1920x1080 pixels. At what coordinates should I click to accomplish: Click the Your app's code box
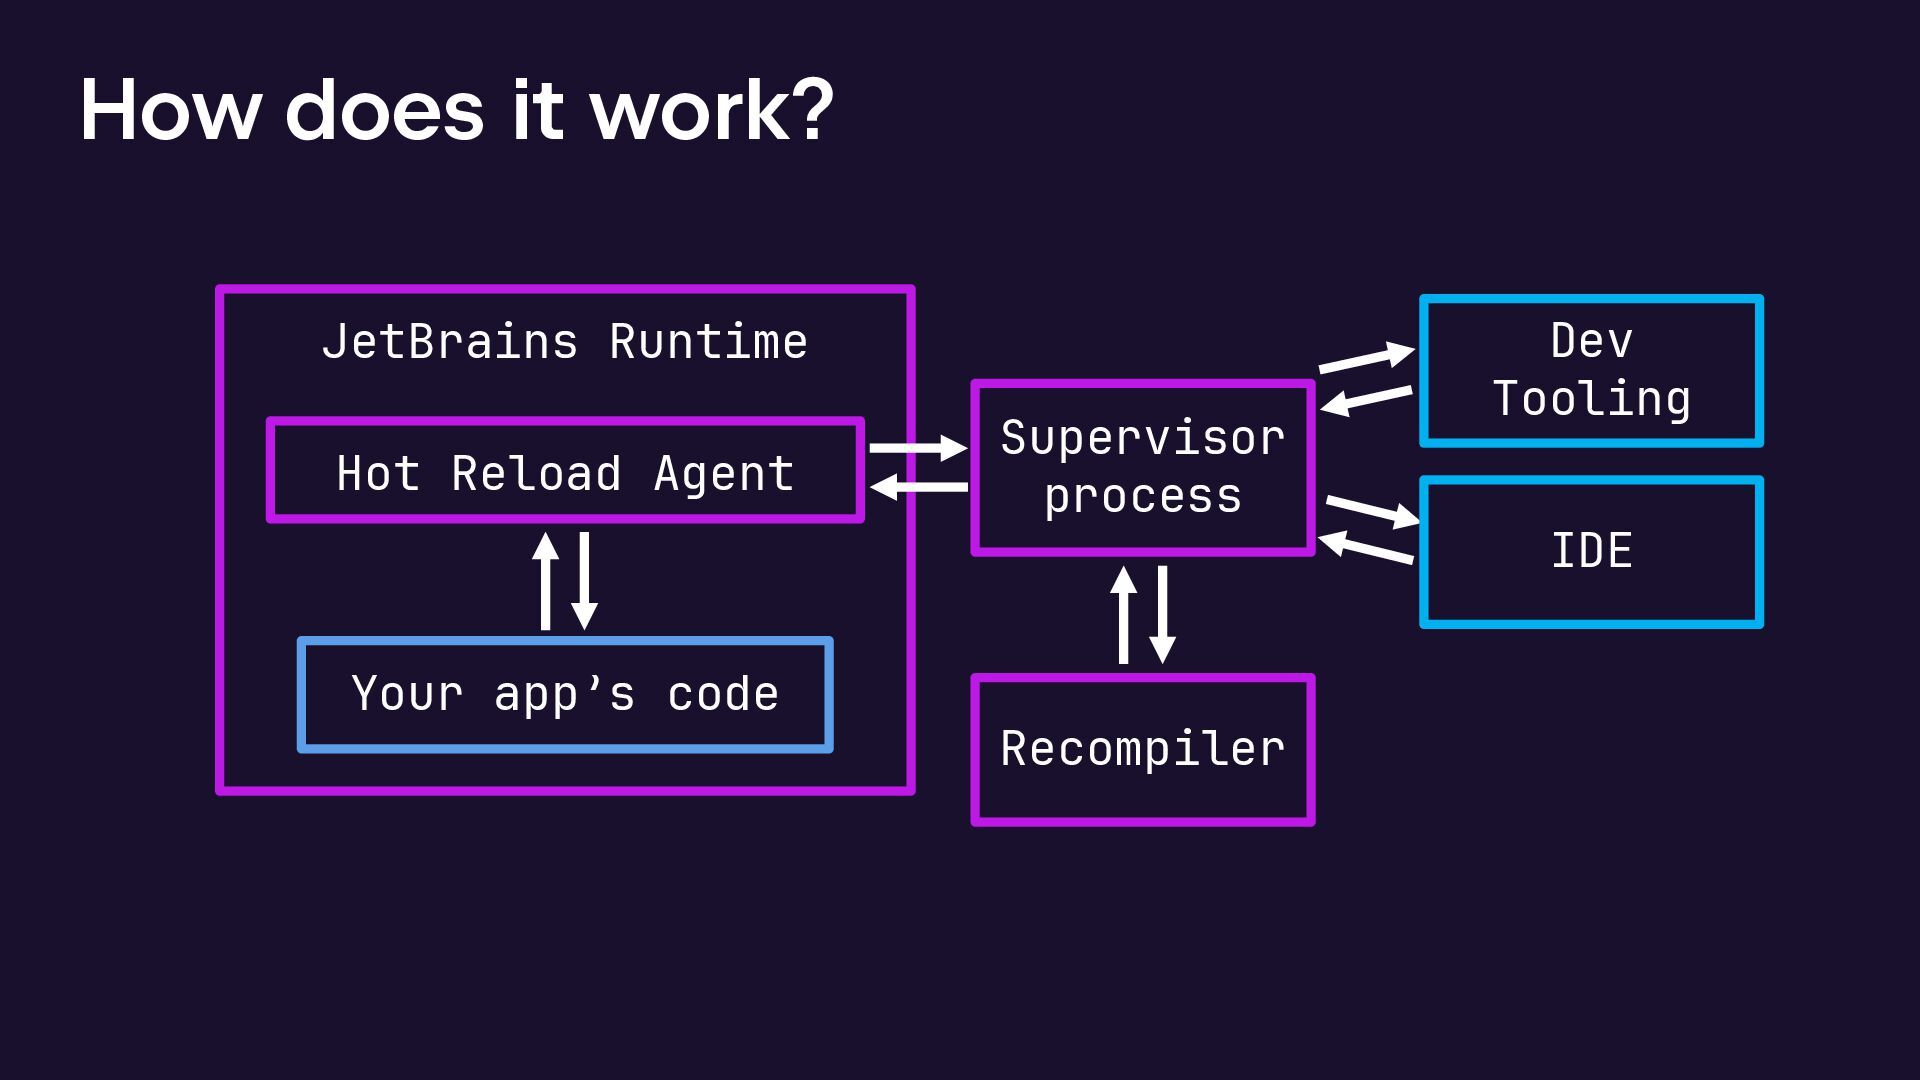coord(565,694)
